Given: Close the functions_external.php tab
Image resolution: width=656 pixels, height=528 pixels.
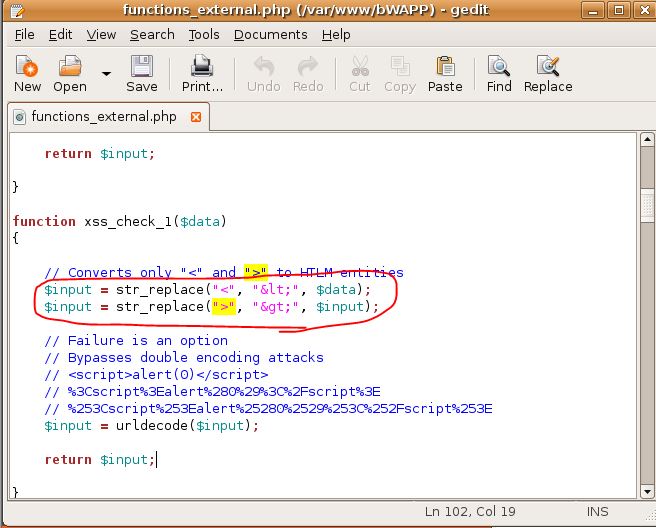Looking at the screenshot, I should click(196, 117).
